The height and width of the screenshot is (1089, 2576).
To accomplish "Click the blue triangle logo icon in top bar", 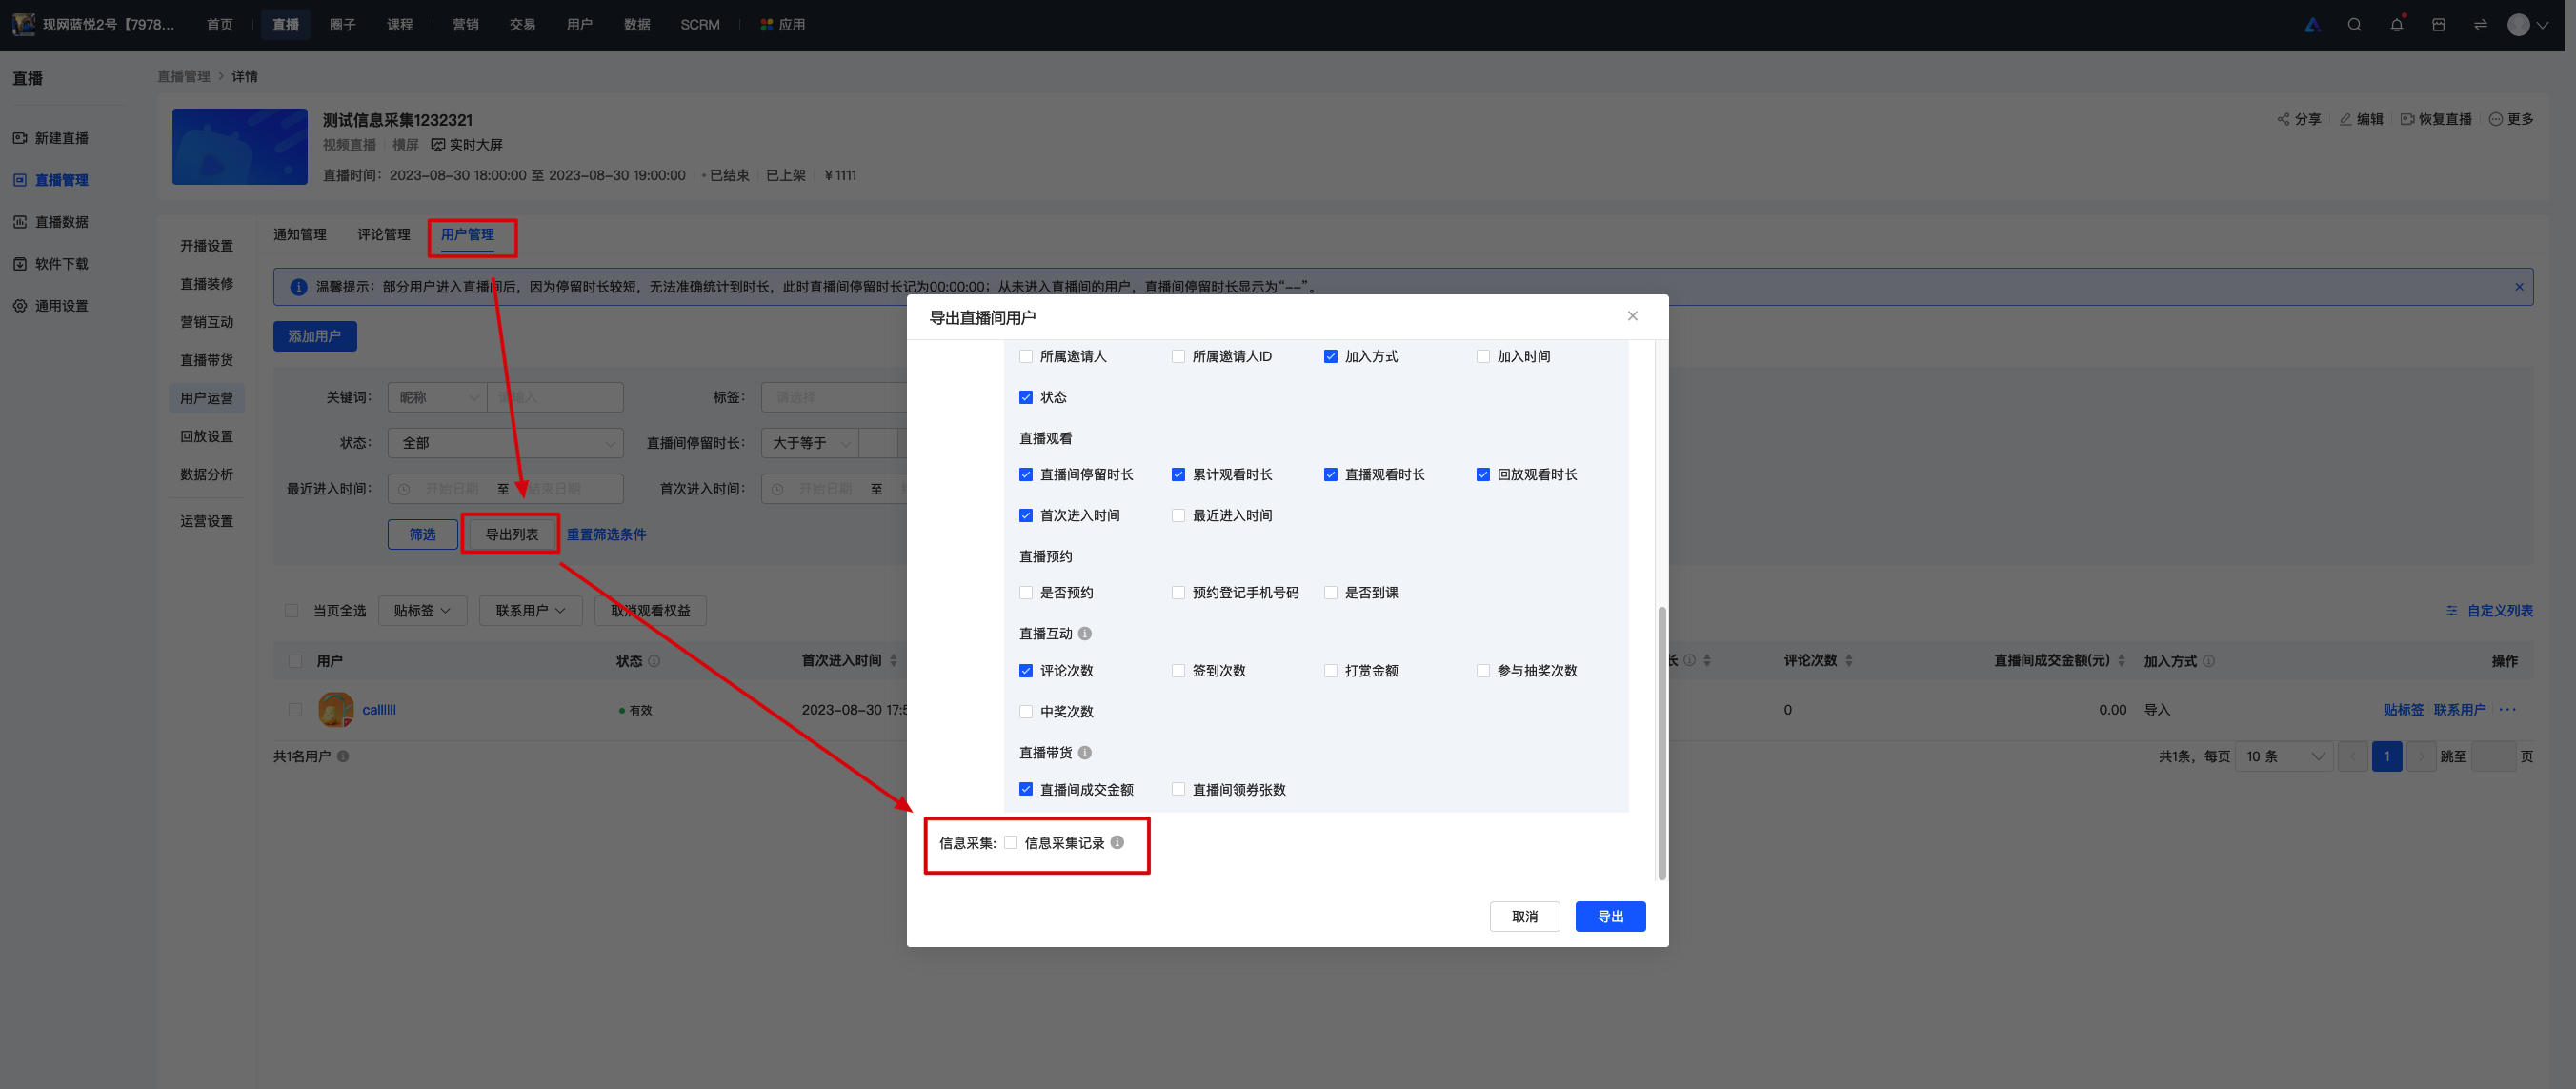I will [2312, 25].
